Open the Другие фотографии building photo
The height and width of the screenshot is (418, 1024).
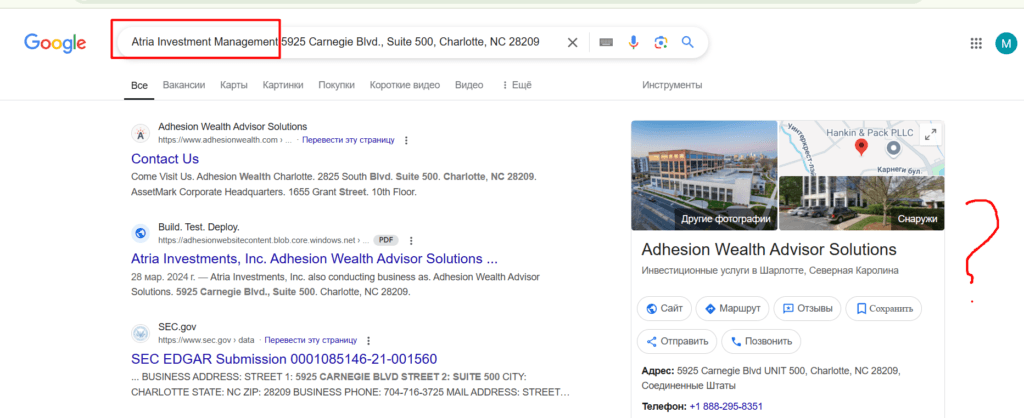(704, 175)
